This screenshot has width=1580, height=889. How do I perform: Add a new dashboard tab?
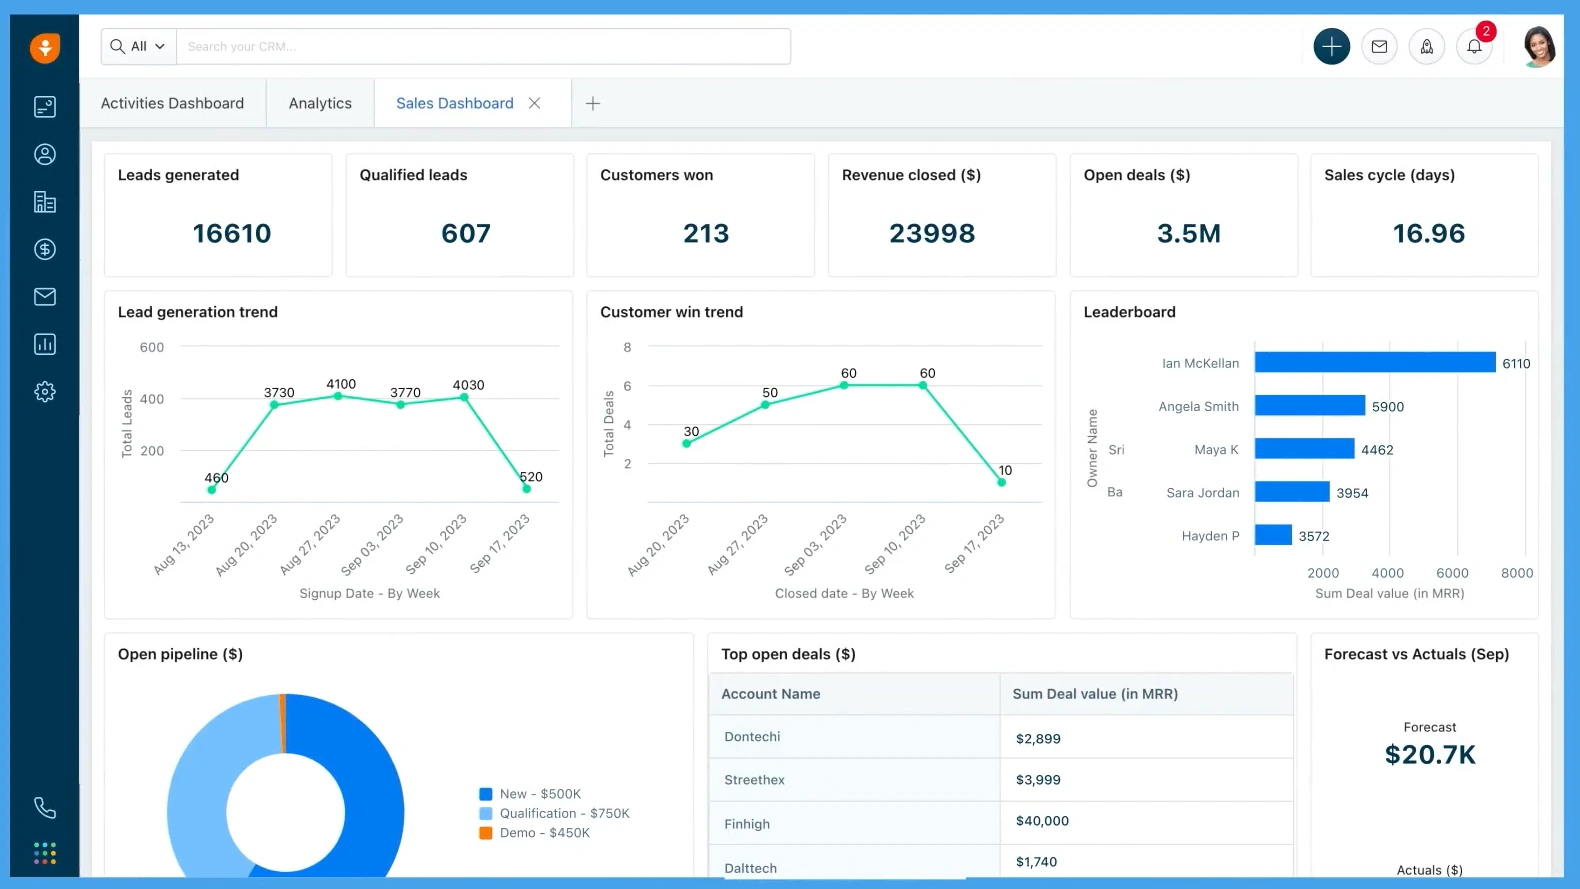(593, 104)
